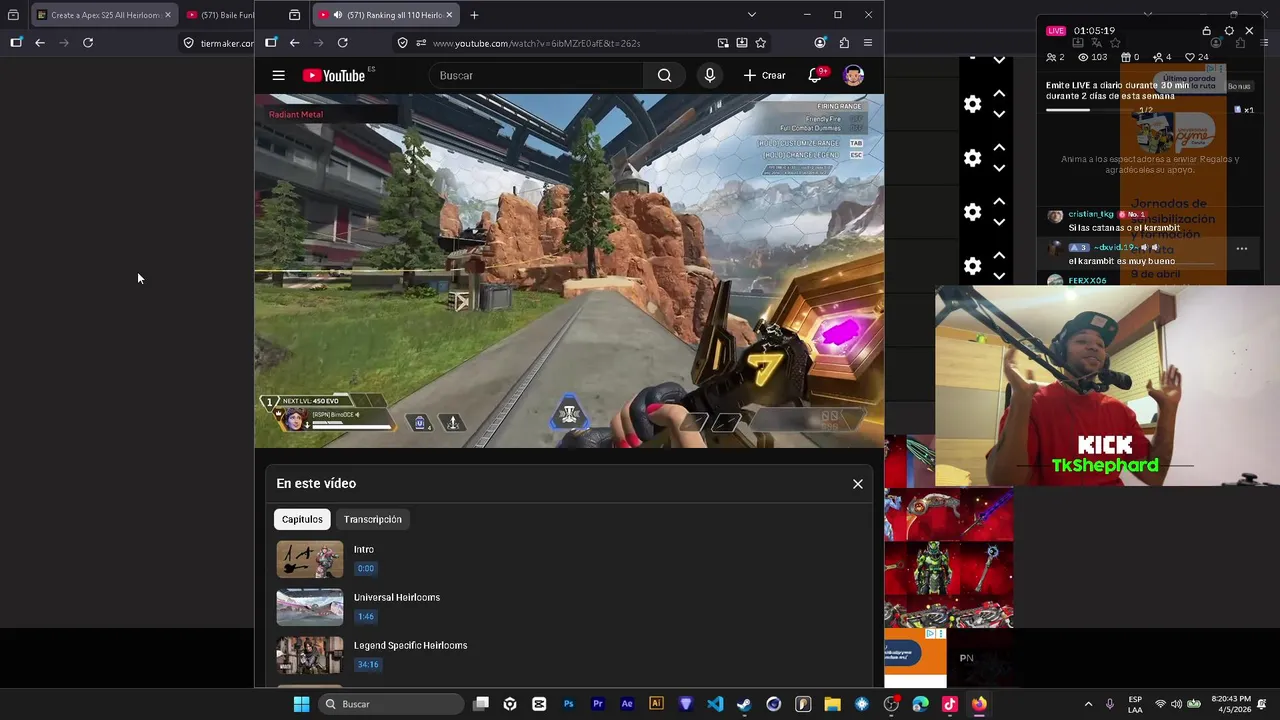This screenshot has height=720, width=1280.
Task: Open a new tab in the YouTube window
Action: tap(474, 15)
